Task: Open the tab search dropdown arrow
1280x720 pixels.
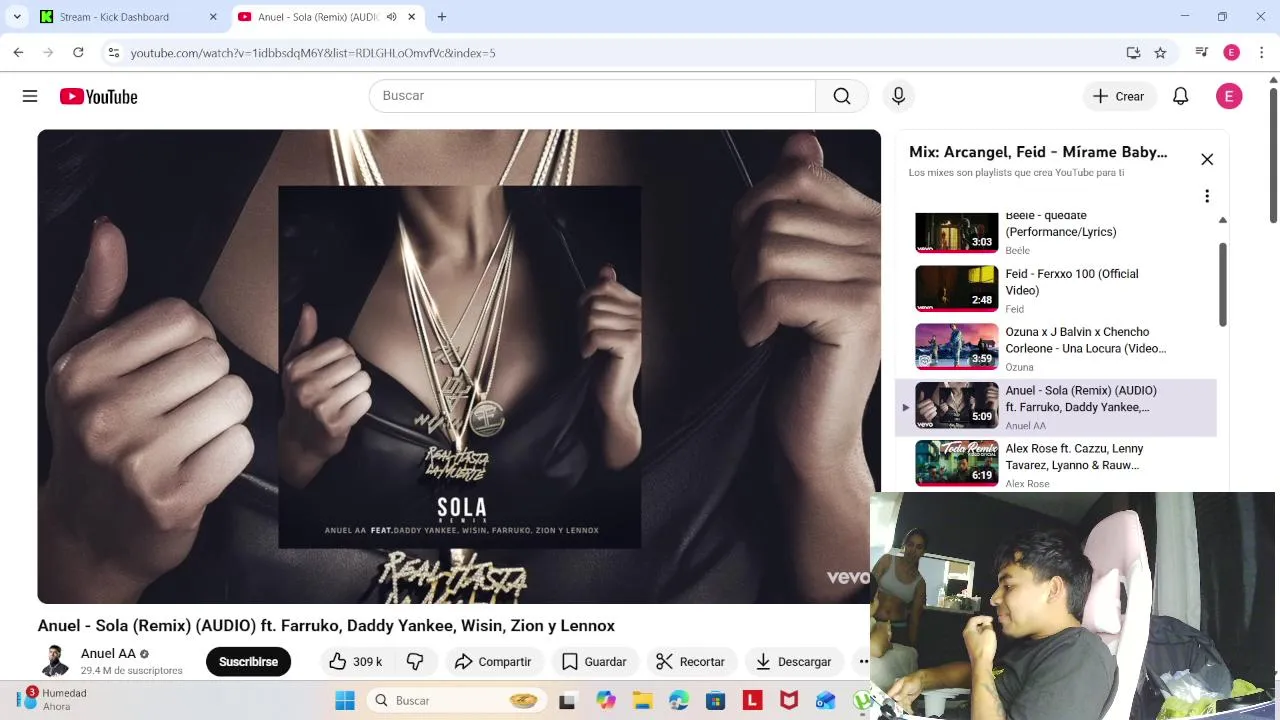Action: [17, 17]
